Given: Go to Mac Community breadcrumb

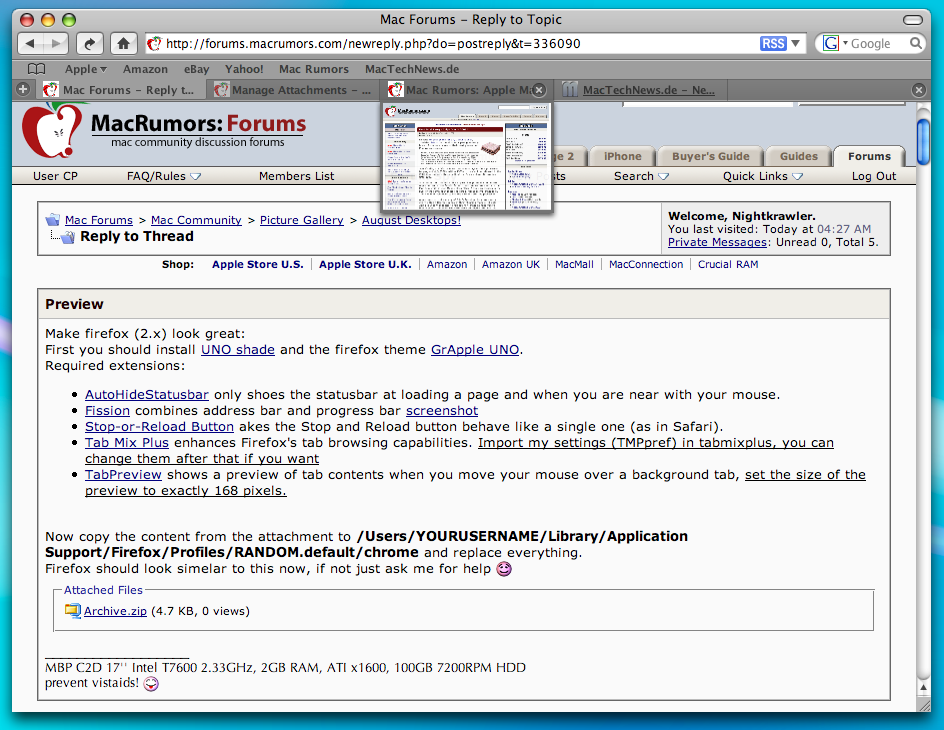Looking at the screenshot, I should point(196,220).
